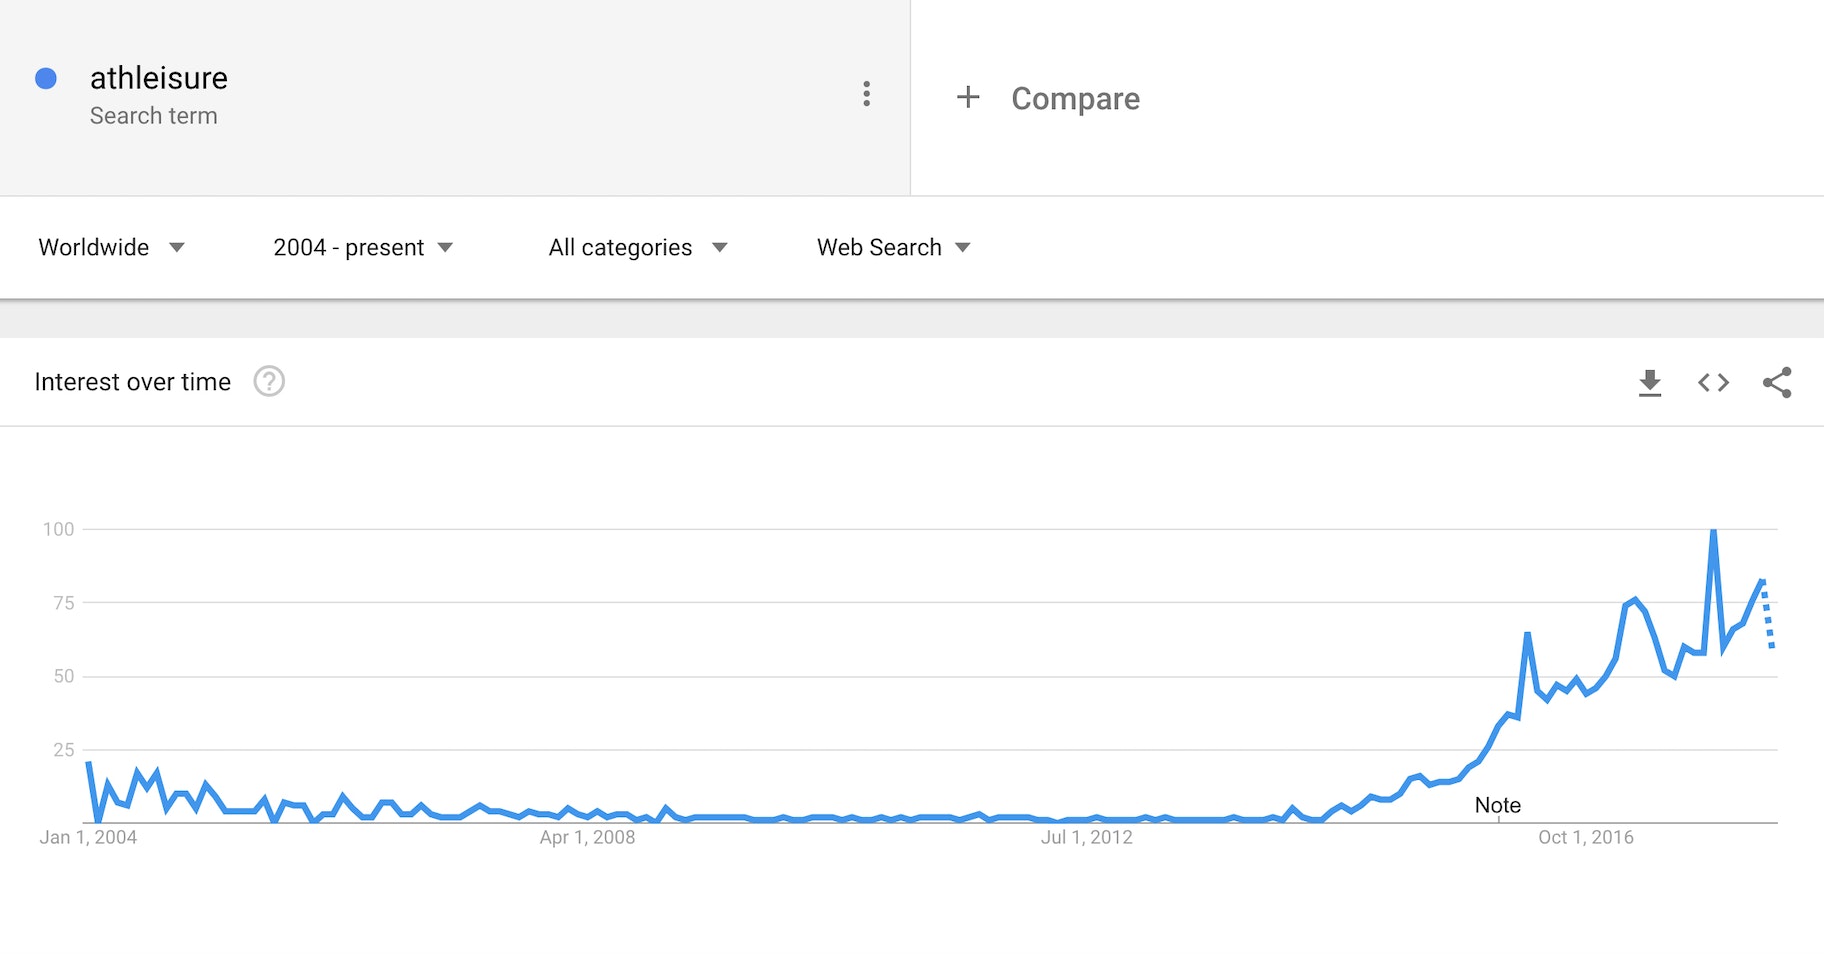1824x954 pixels.
Task: Share the athleisure trends chart
Action: 1779,382
